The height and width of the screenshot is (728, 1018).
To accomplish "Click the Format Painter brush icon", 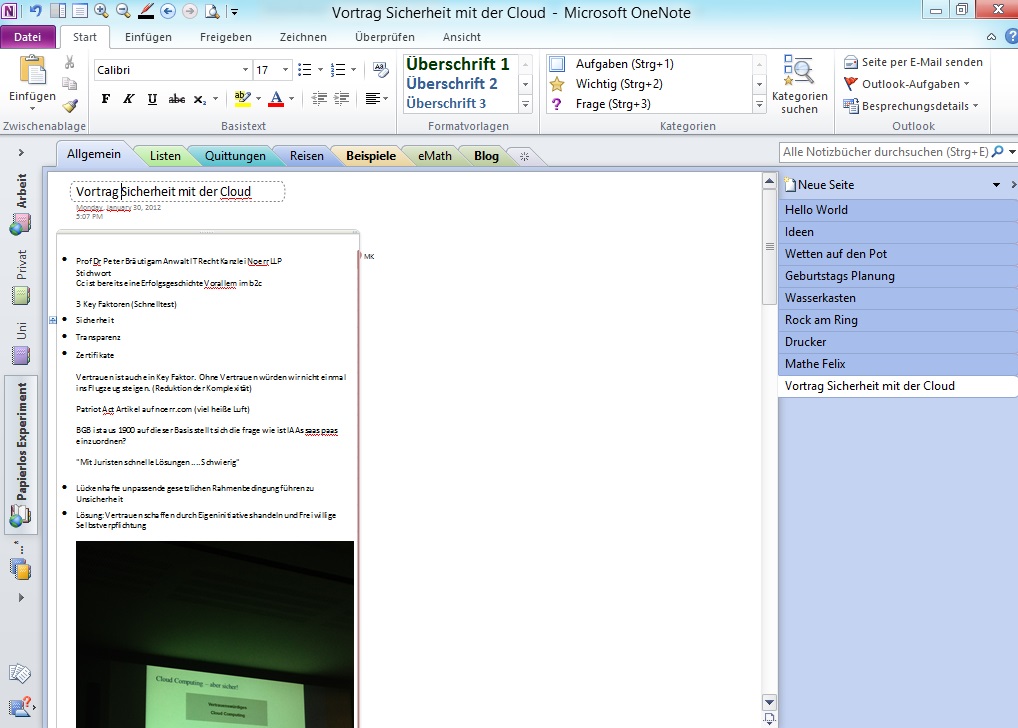I will point(70,106).
